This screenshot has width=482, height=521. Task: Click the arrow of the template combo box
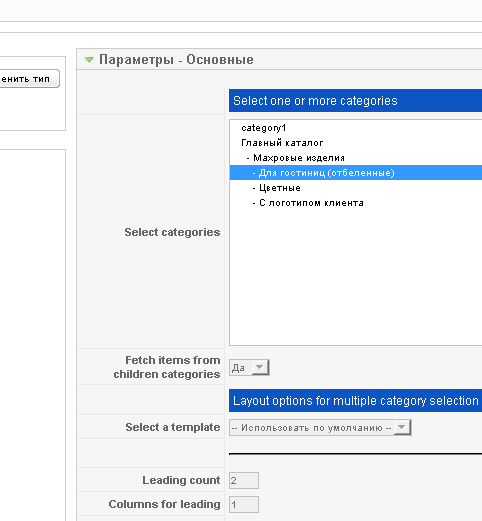[402, 427]
